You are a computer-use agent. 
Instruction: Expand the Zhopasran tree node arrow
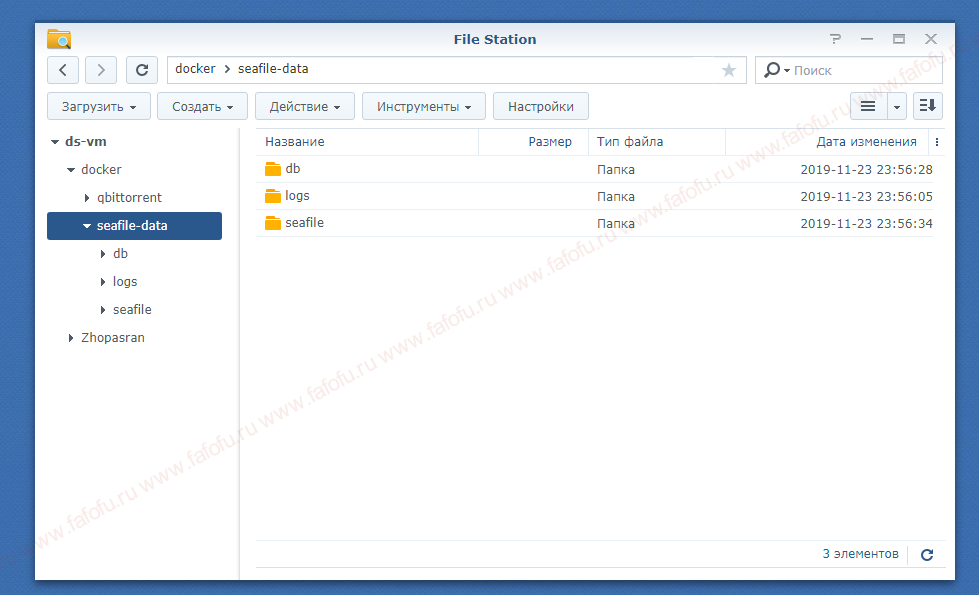point(71,338)
